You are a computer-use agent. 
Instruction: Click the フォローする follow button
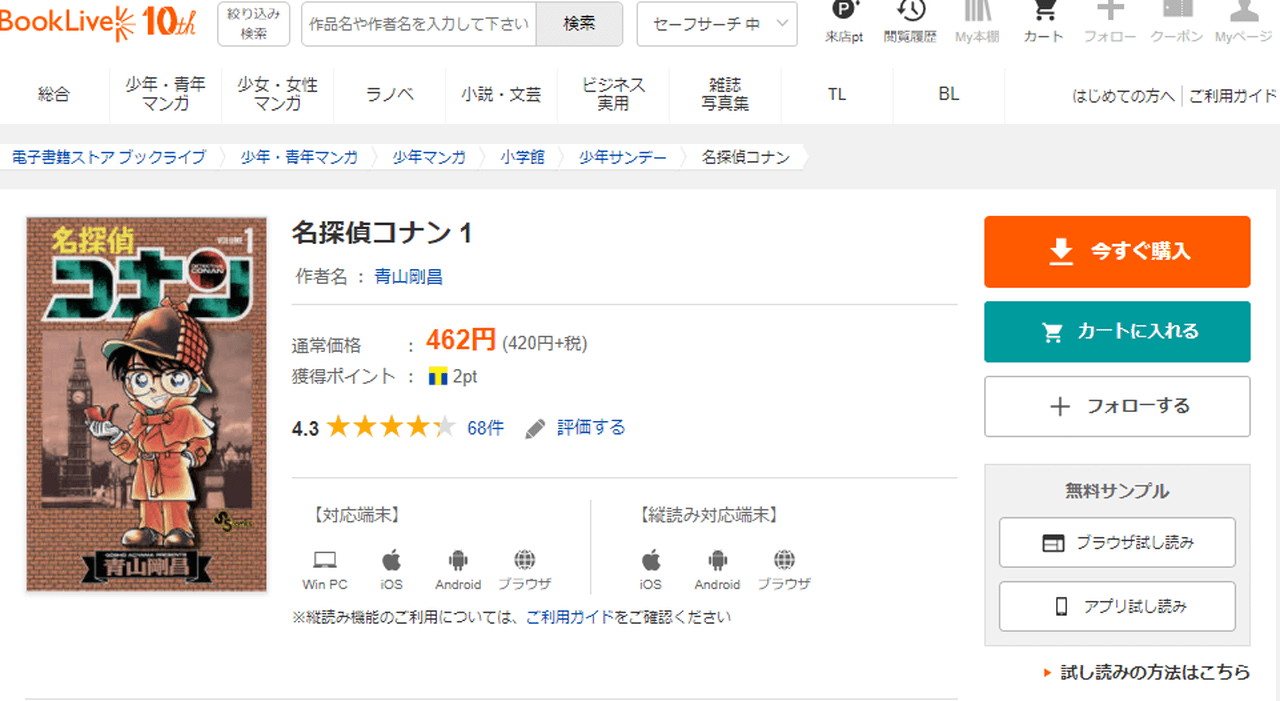(1117, 406)
